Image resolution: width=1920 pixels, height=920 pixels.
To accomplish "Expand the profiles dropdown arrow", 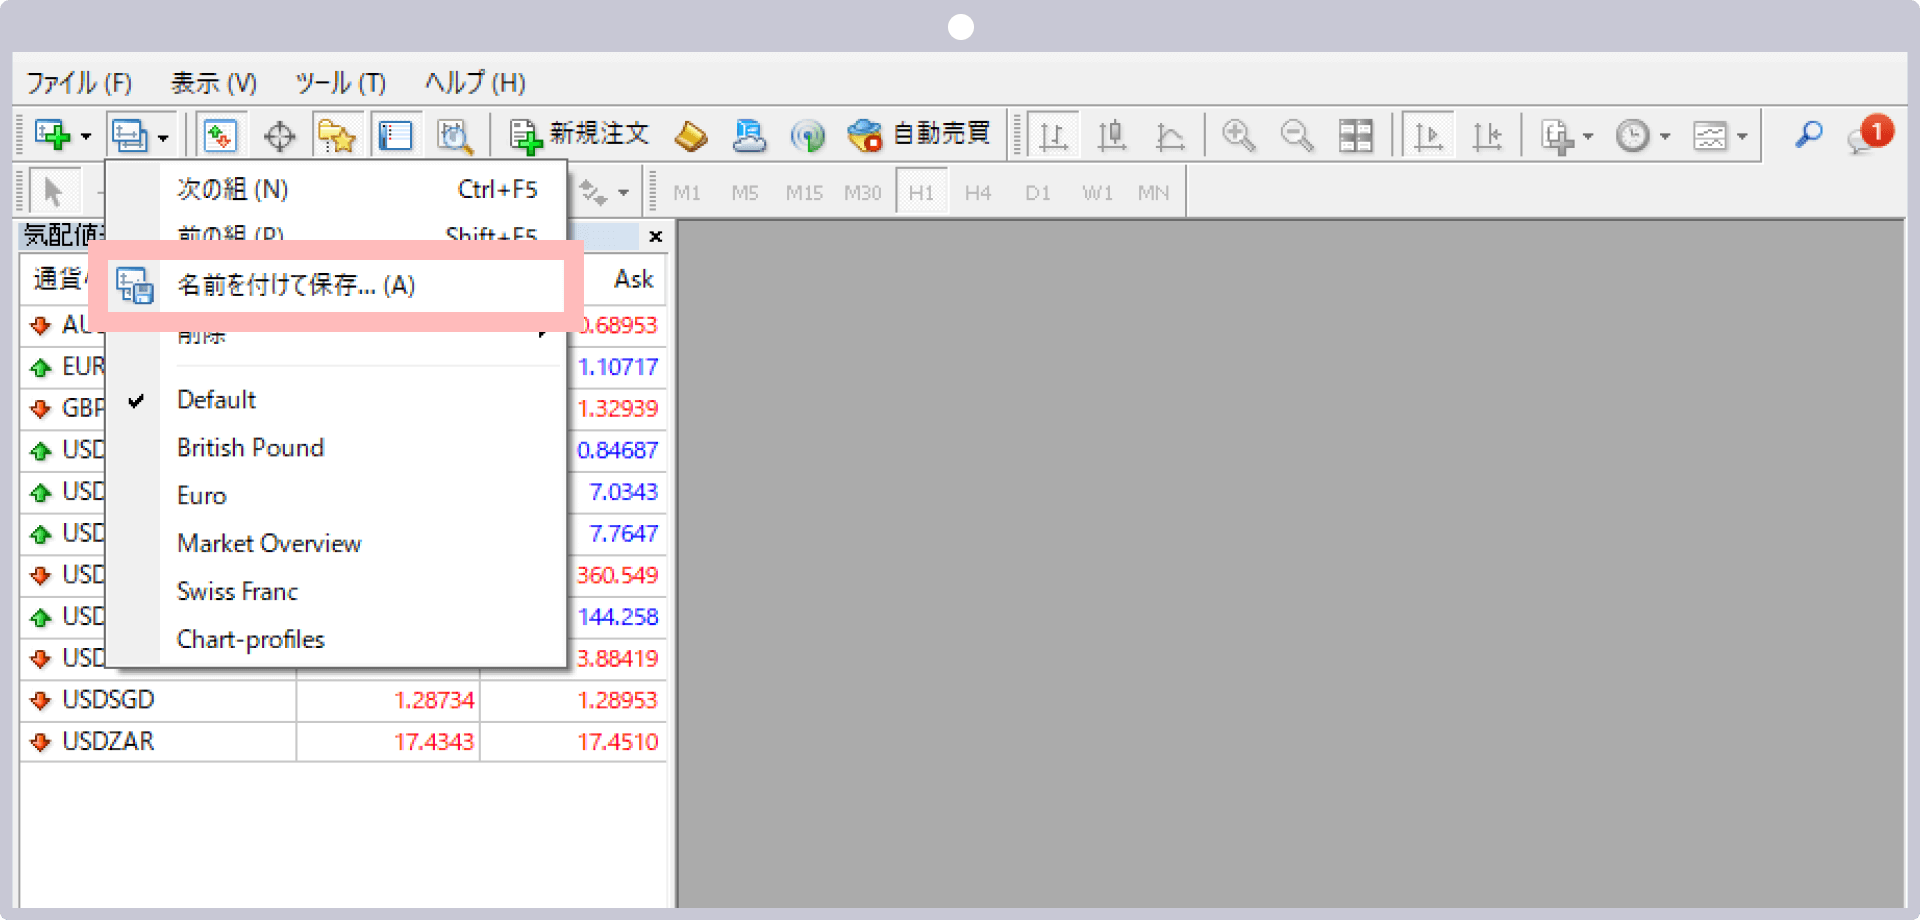I will point(163,136).
